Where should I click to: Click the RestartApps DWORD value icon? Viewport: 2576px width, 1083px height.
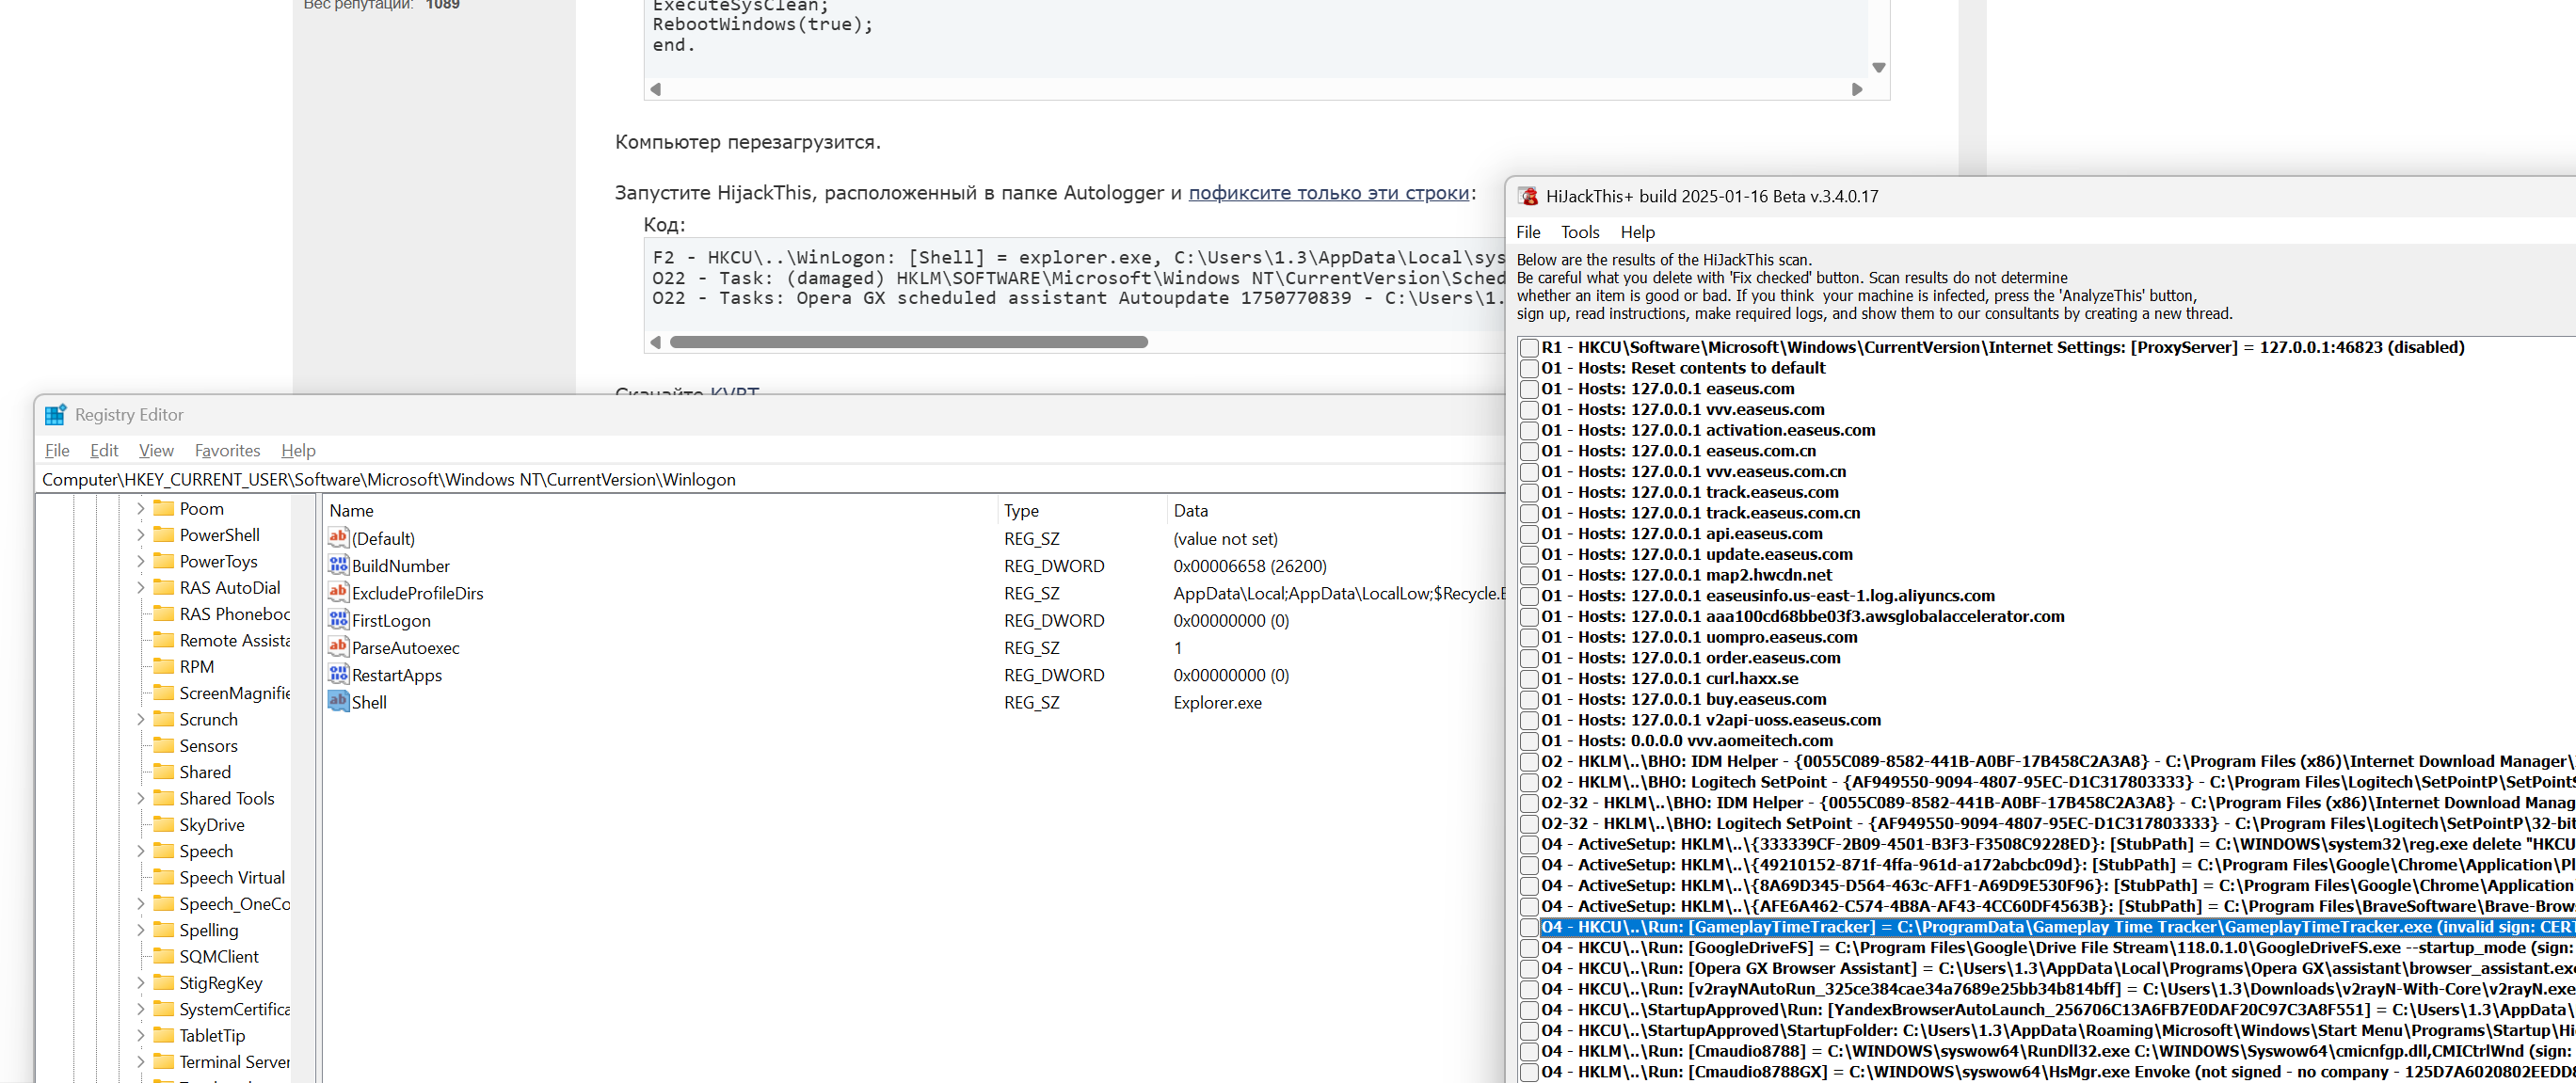pyautogui.click(x=338, y=674)
